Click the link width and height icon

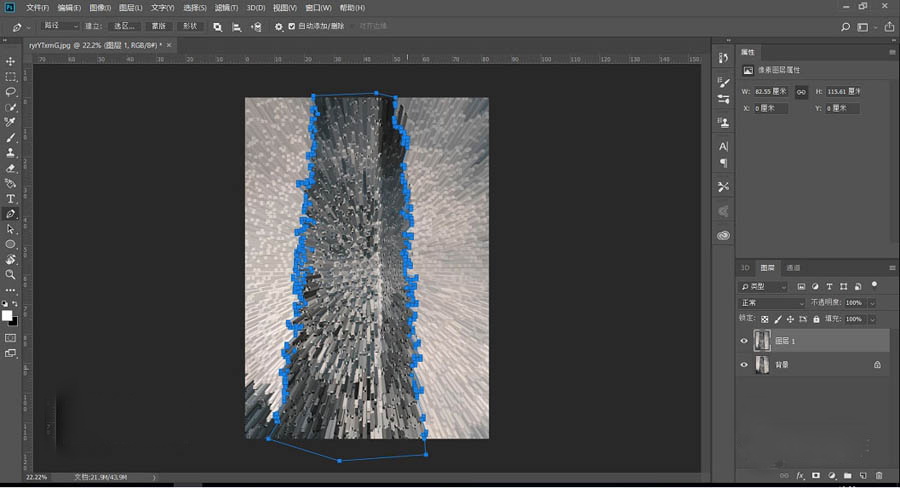801,91
